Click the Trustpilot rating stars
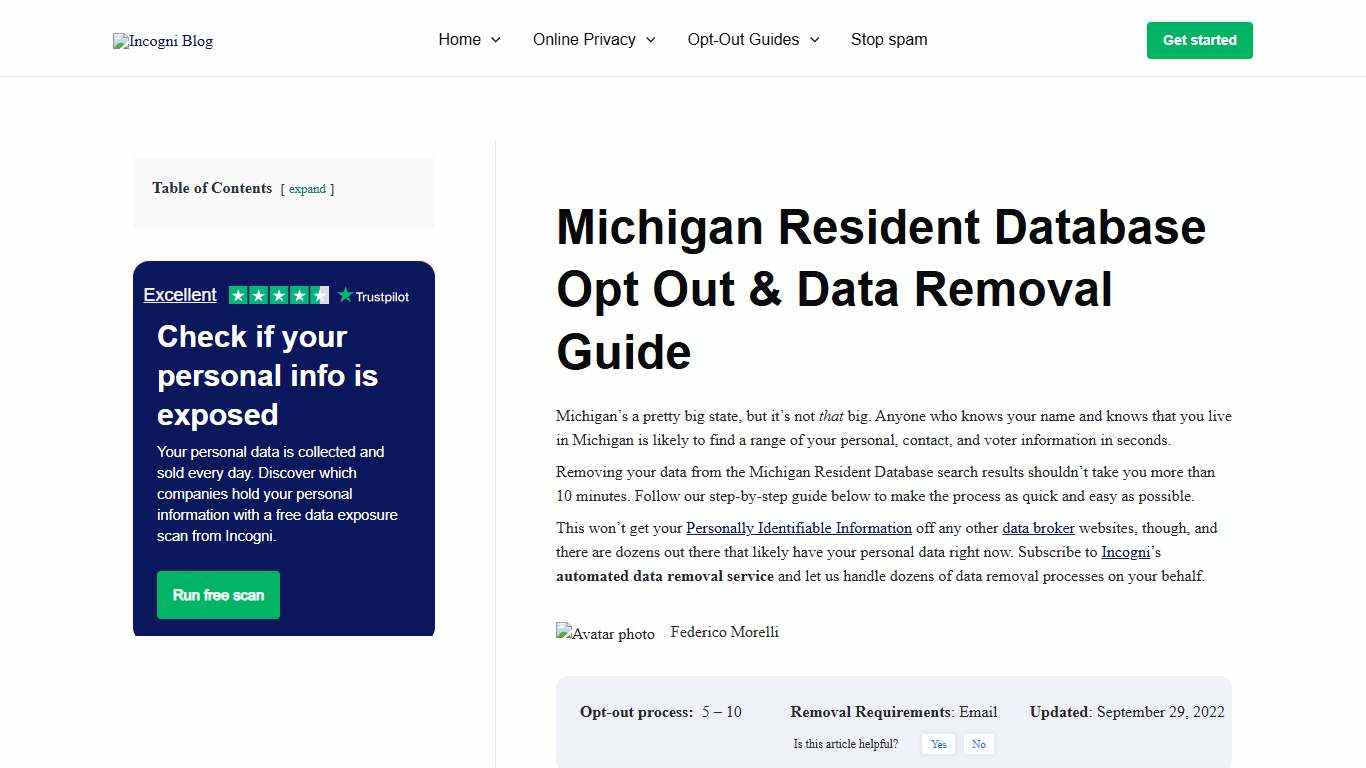Viewport: 1366px width, 768px height. pos(280,294)
